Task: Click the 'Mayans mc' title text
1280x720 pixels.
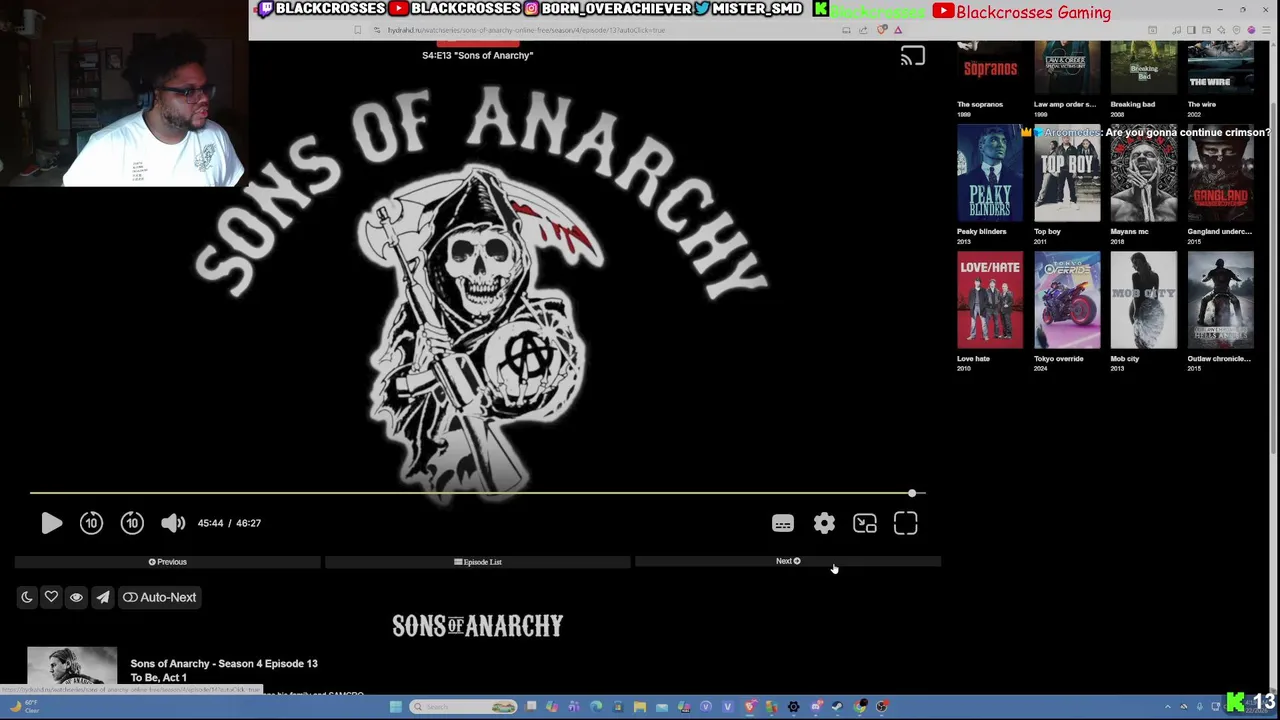Action: [1130, 231]
